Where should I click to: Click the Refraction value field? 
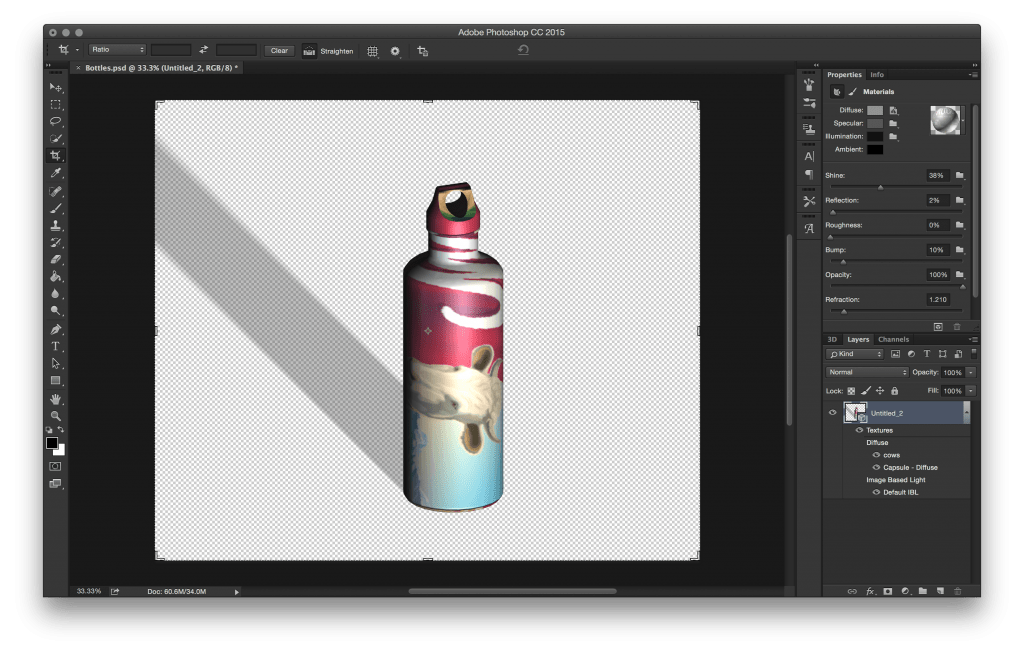(938, 299)
